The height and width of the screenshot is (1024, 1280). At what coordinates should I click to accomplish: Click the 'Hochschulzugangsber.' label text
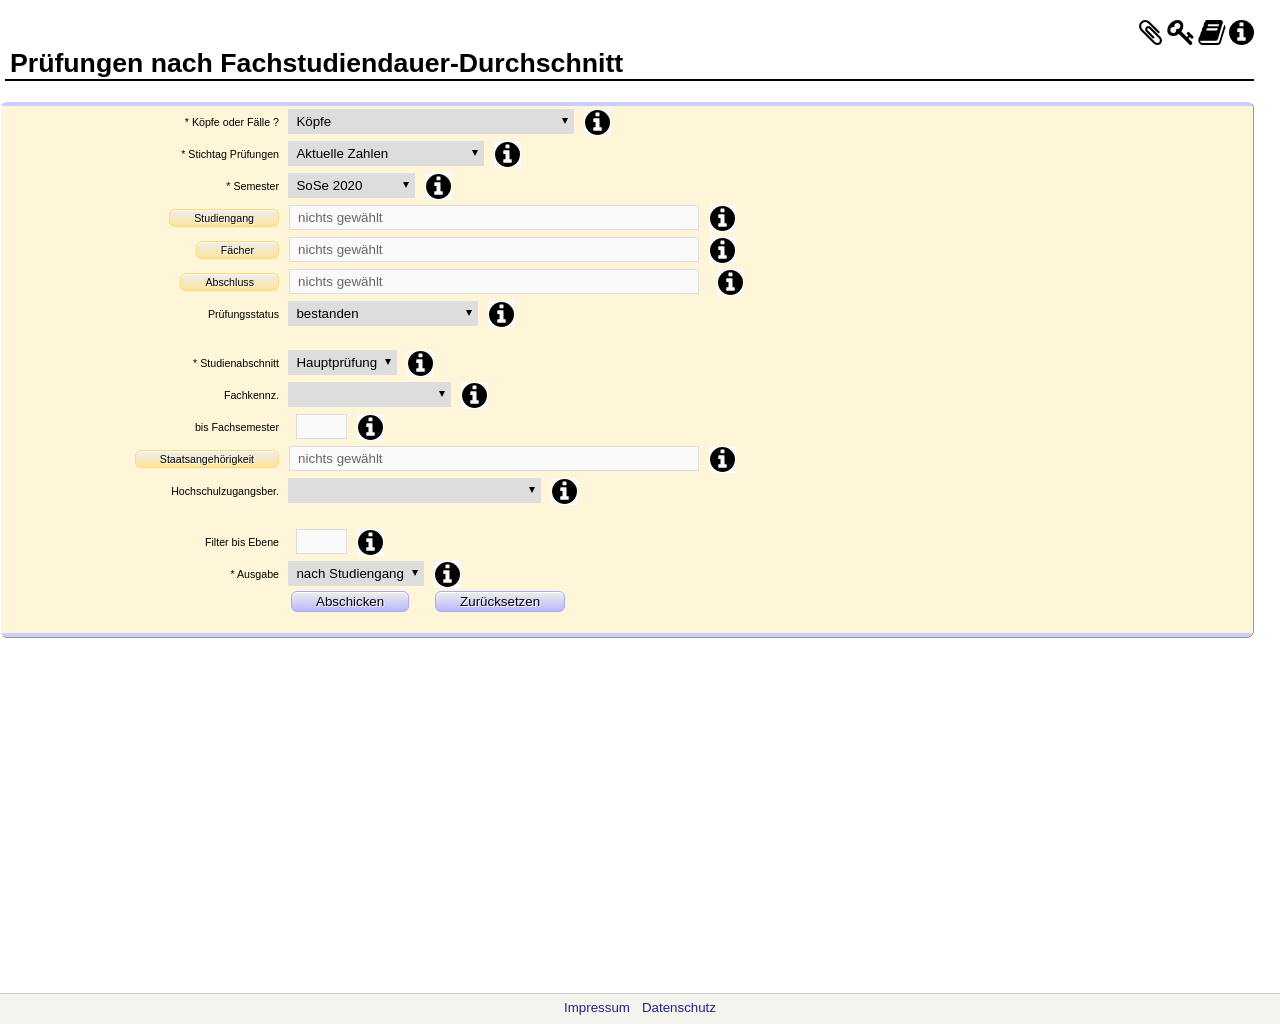[225, 491]
